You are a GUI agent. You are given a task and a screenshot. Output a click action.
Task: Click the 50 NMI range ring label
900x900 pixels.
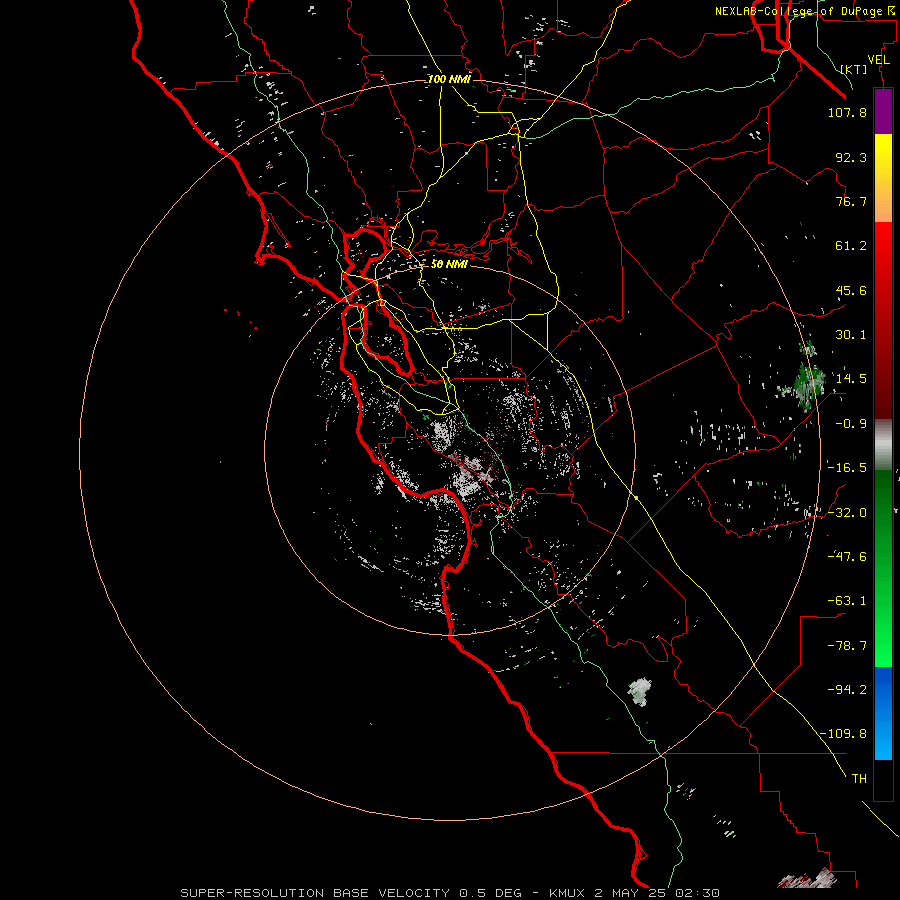[x=449, y=264]
